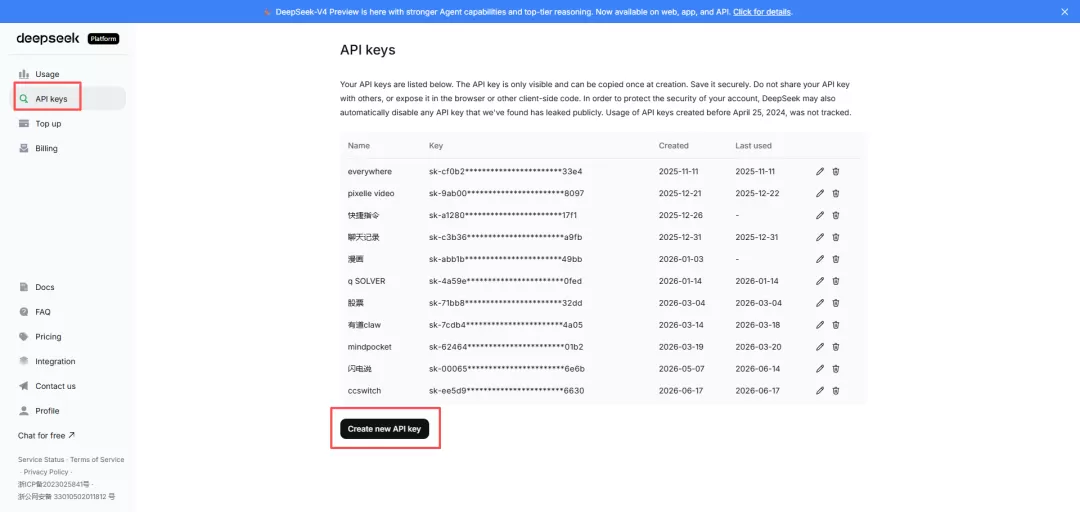This screenshot has width=1080, height=512.
Task: Delete the key created 2025-12-26
Action: pos(835,215)
